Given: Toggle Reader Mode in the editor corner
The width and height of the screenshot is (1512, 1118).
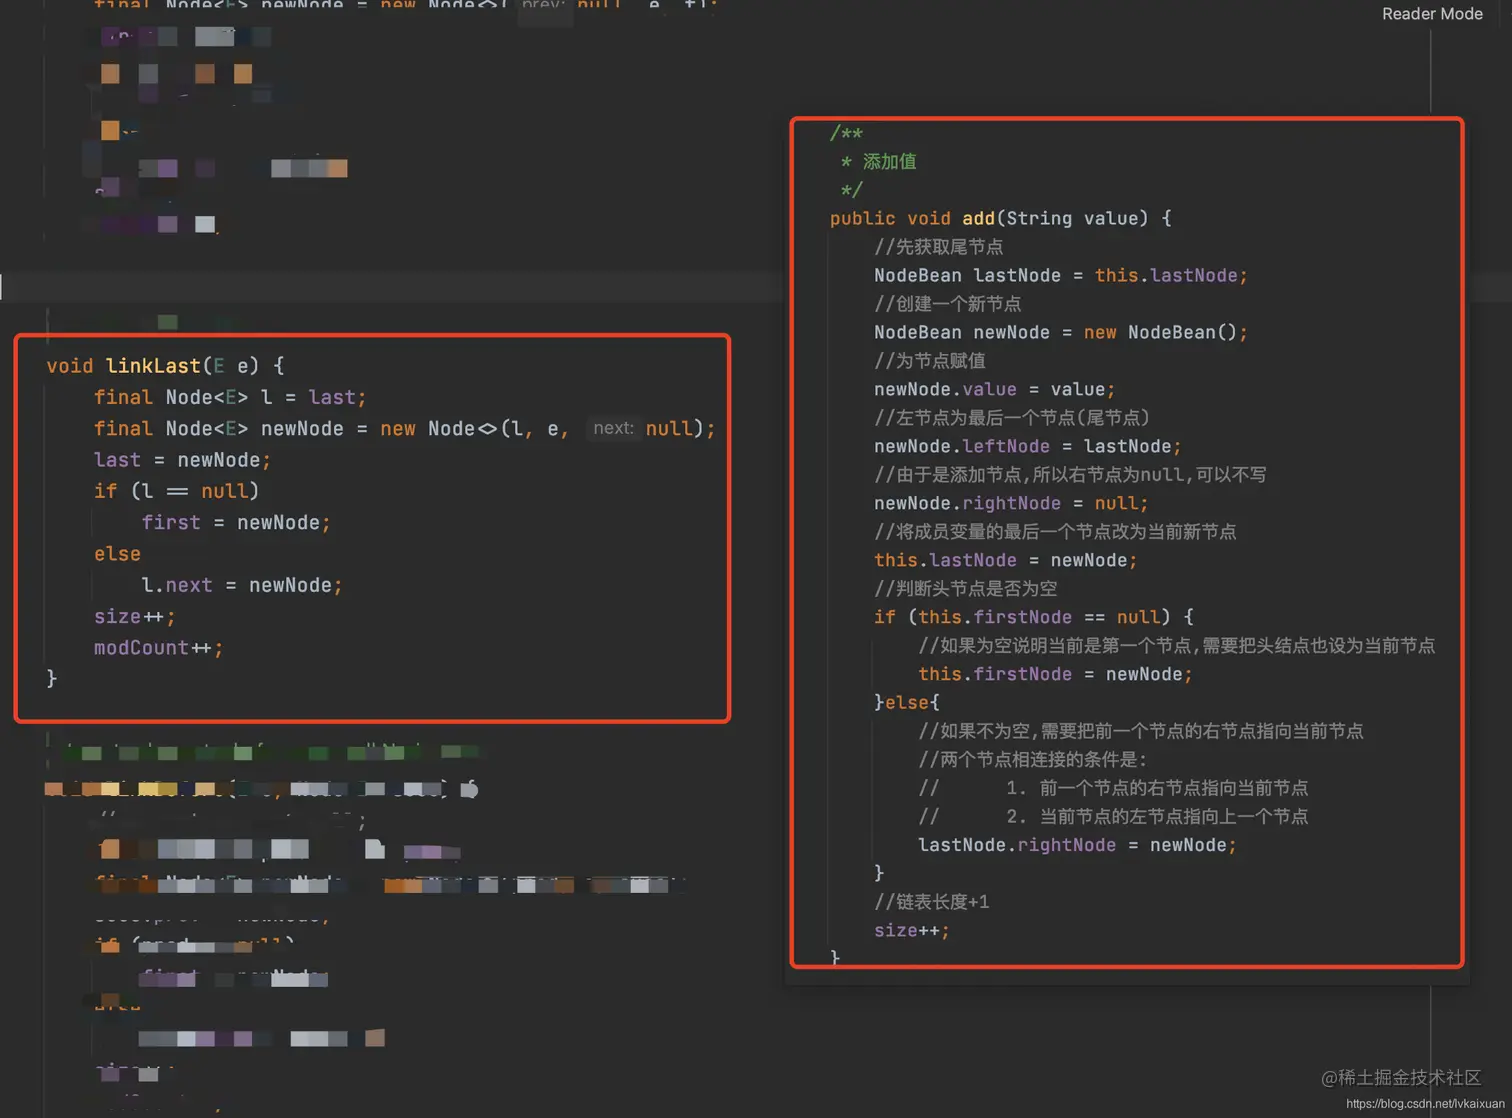Looking at the screenshot, I should (1432, 14).
